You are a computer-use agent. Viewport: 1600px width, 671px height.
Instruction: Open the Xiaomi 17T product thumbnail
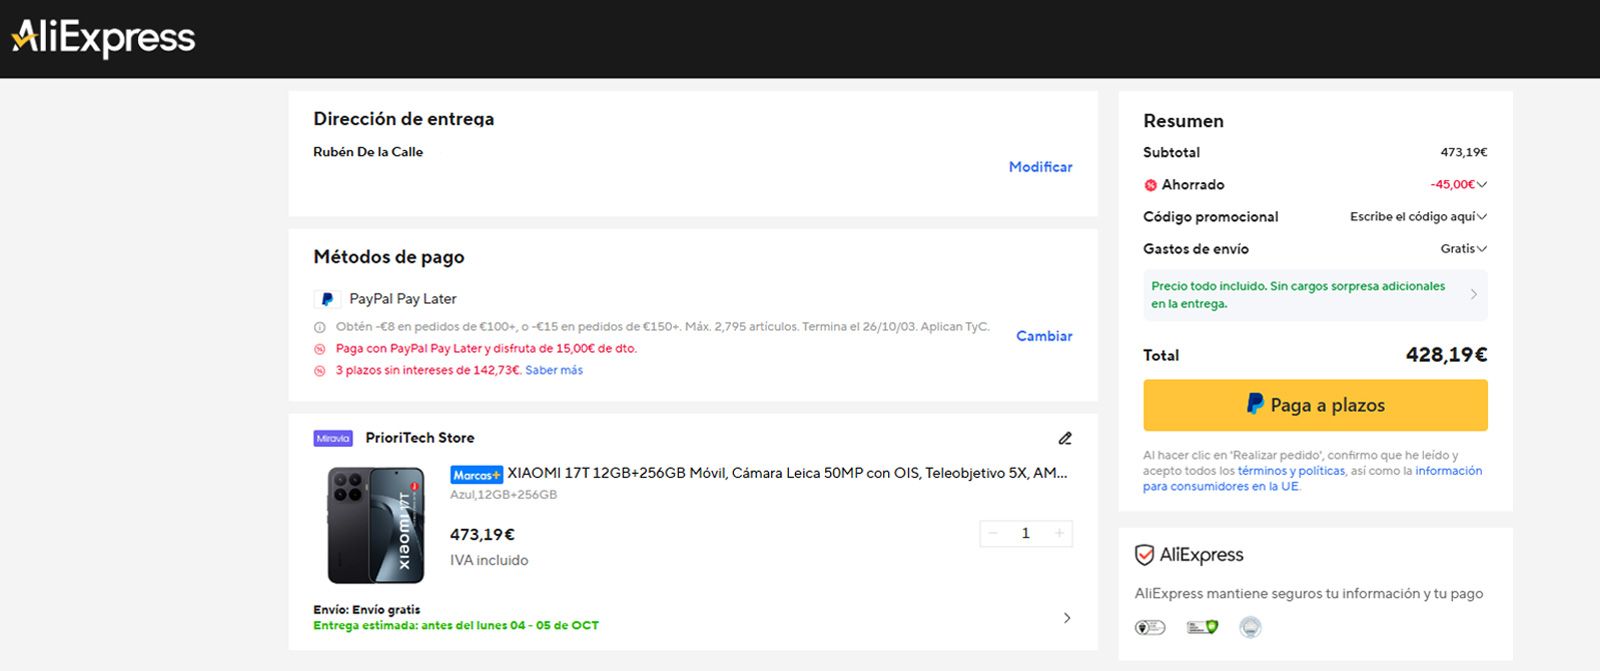376,525
